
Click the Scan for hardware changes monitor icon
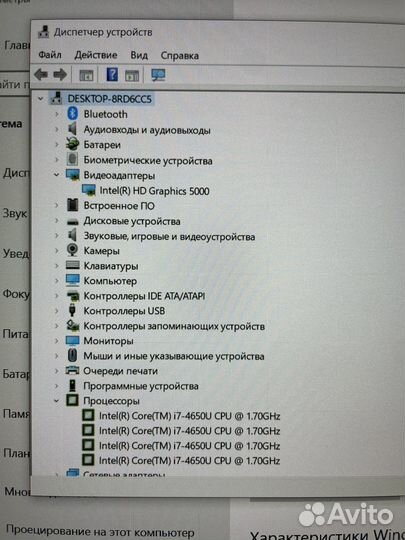pyautogui.click(x=158, y=75)
